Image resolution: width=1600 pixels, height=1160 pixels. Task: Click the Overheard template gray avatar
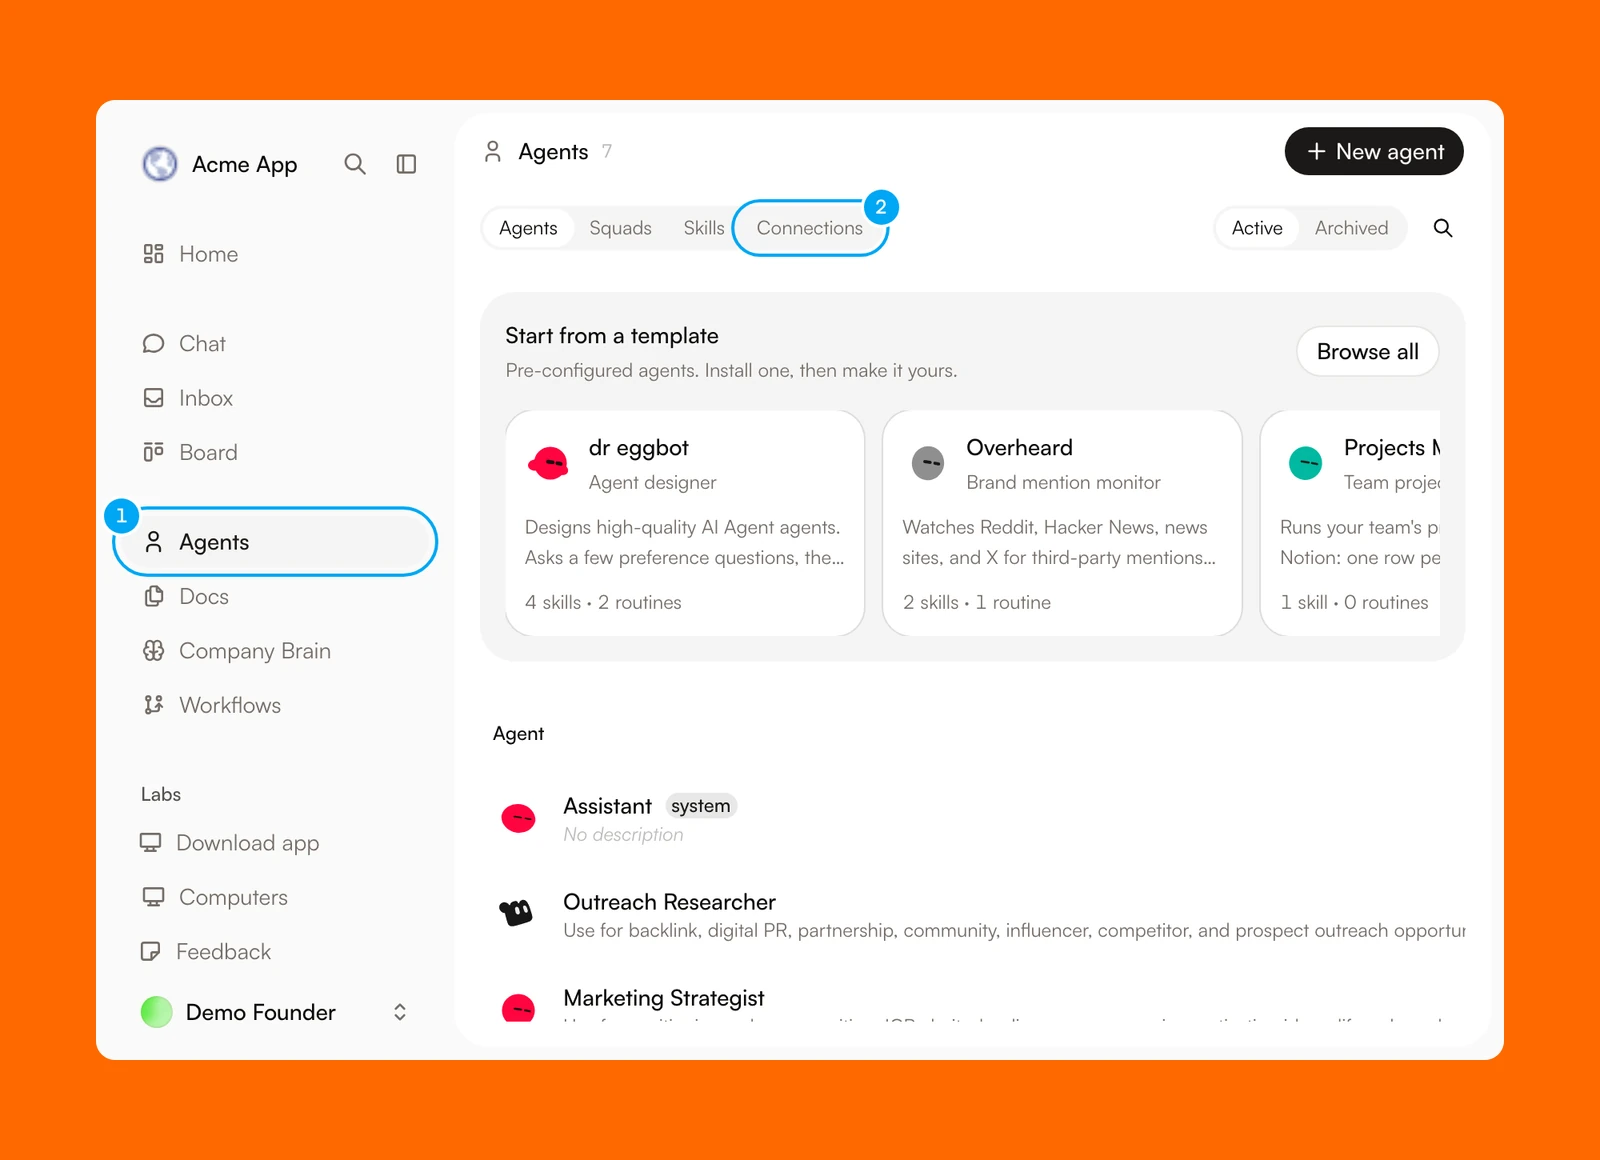click(x=928, y=463)
